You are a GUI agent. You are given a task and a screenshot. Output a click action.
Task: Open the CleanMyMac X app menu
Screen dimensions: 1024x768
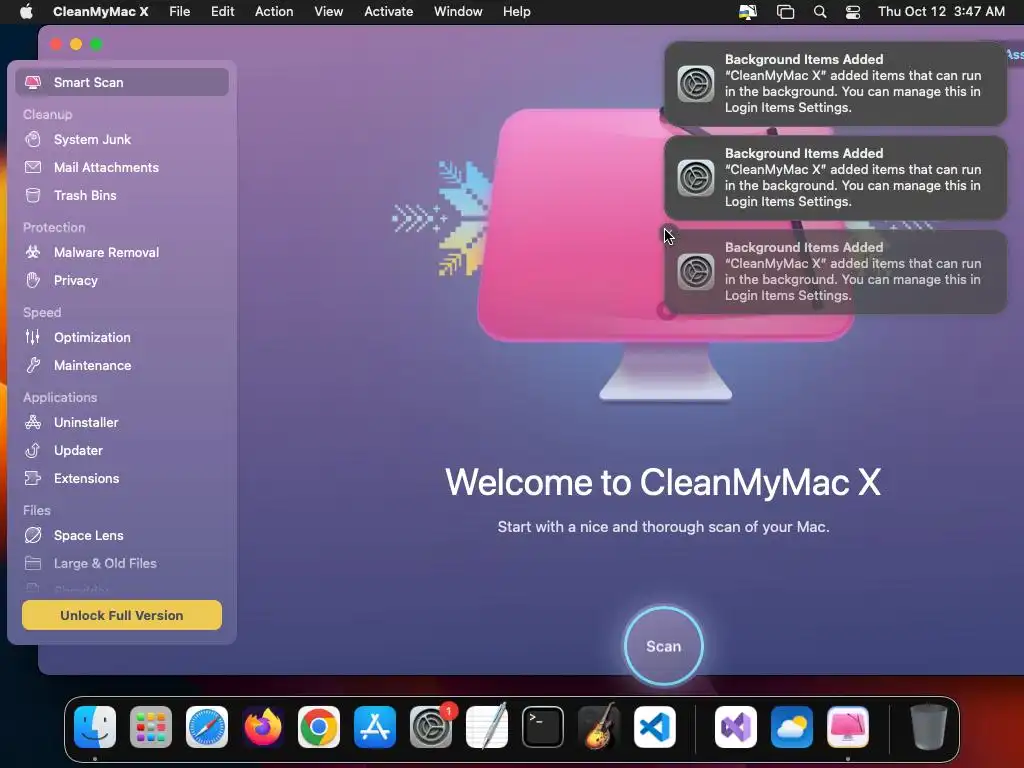click(x=101, y=12)
